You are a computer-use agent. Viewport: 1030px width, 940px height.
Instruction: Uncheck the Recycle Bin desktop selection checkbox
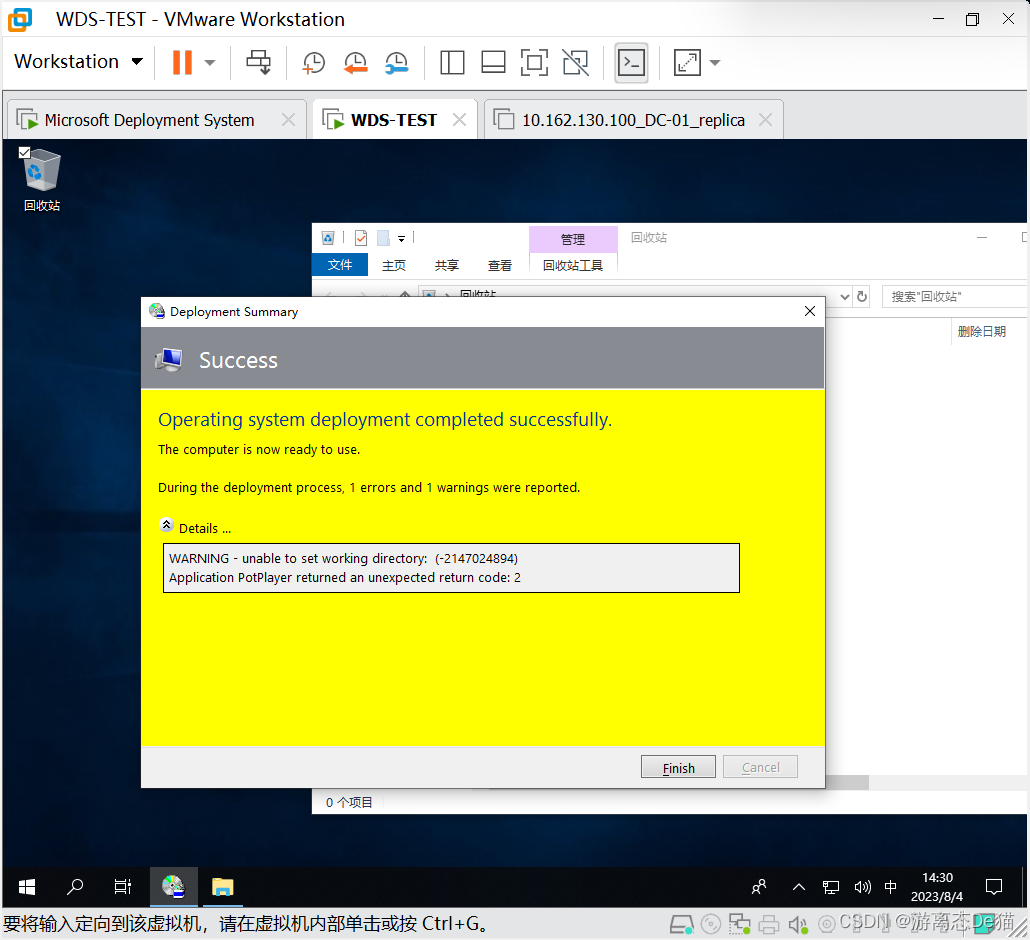click(x=25, y=153)
